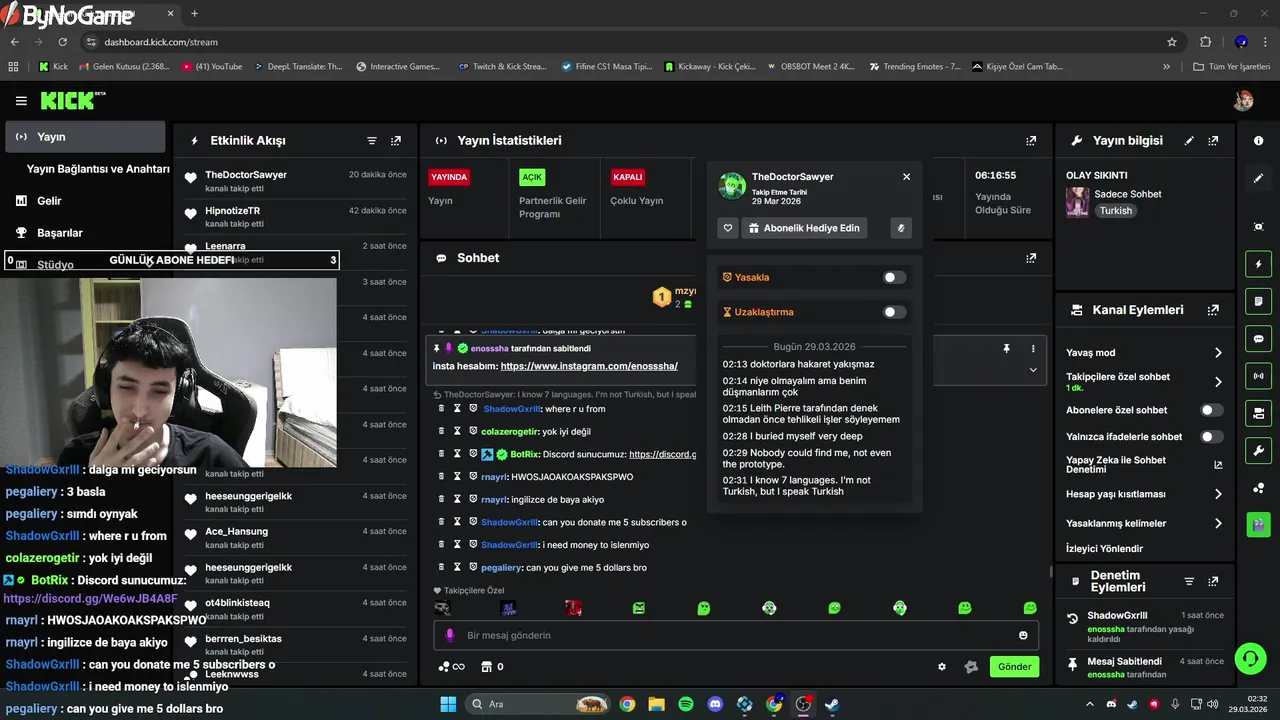
Task: Expand the Takipçilere özel sohbet options
Action: pos(1218,382)
